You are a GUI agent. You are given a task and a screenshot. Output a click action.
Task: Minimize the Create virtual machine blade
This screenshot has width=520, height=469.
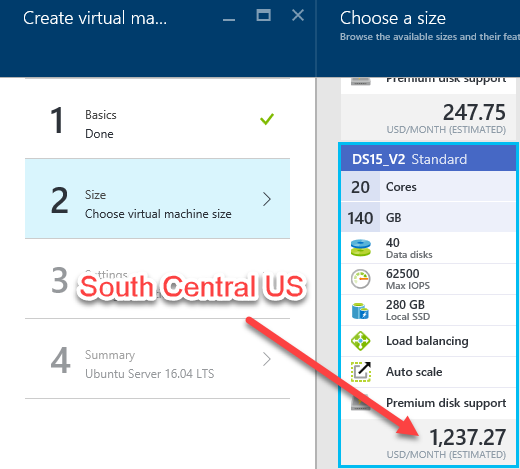pyautogui.click(x=229, y=20)
